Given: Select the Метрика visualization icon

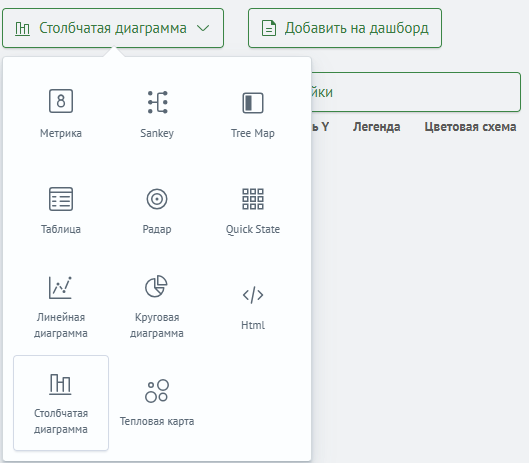Looking at the screenshot, I should coord(61,101).
